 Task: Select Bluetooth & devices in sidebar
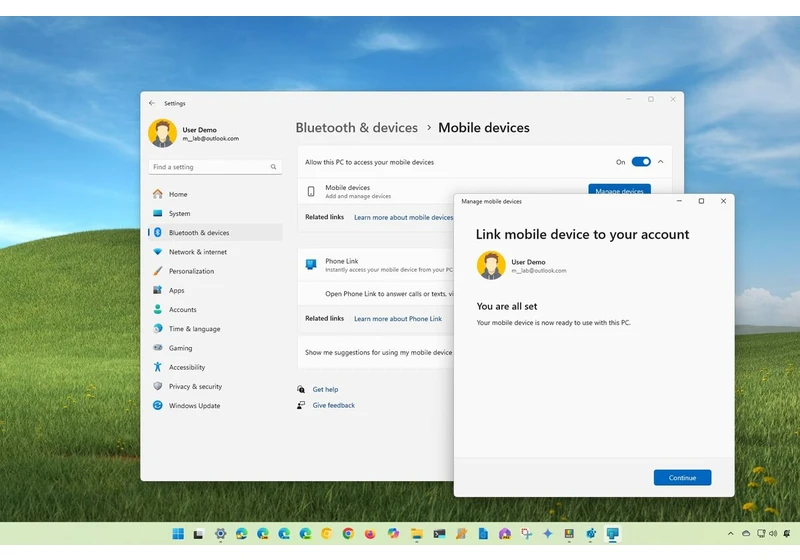[215, 233]
